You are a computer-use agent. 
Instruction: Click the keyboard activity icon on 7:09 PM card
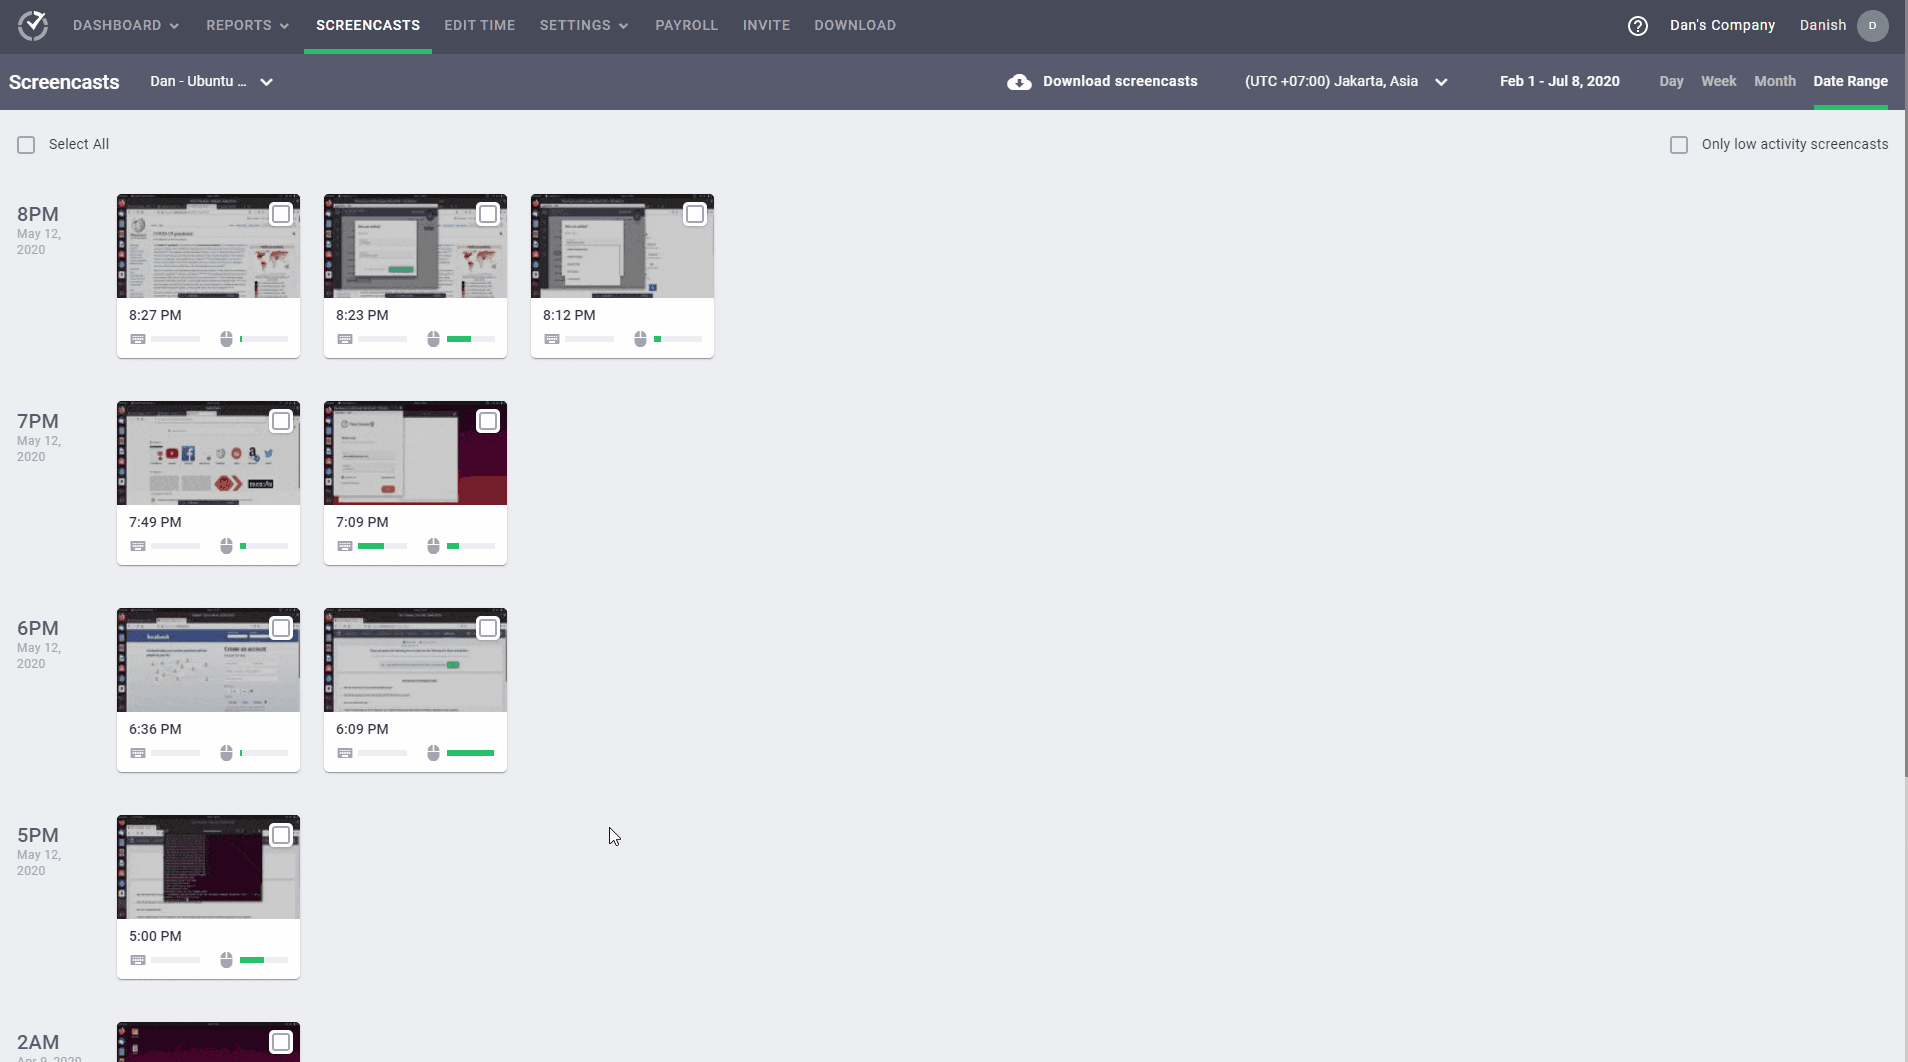point(344,545)
